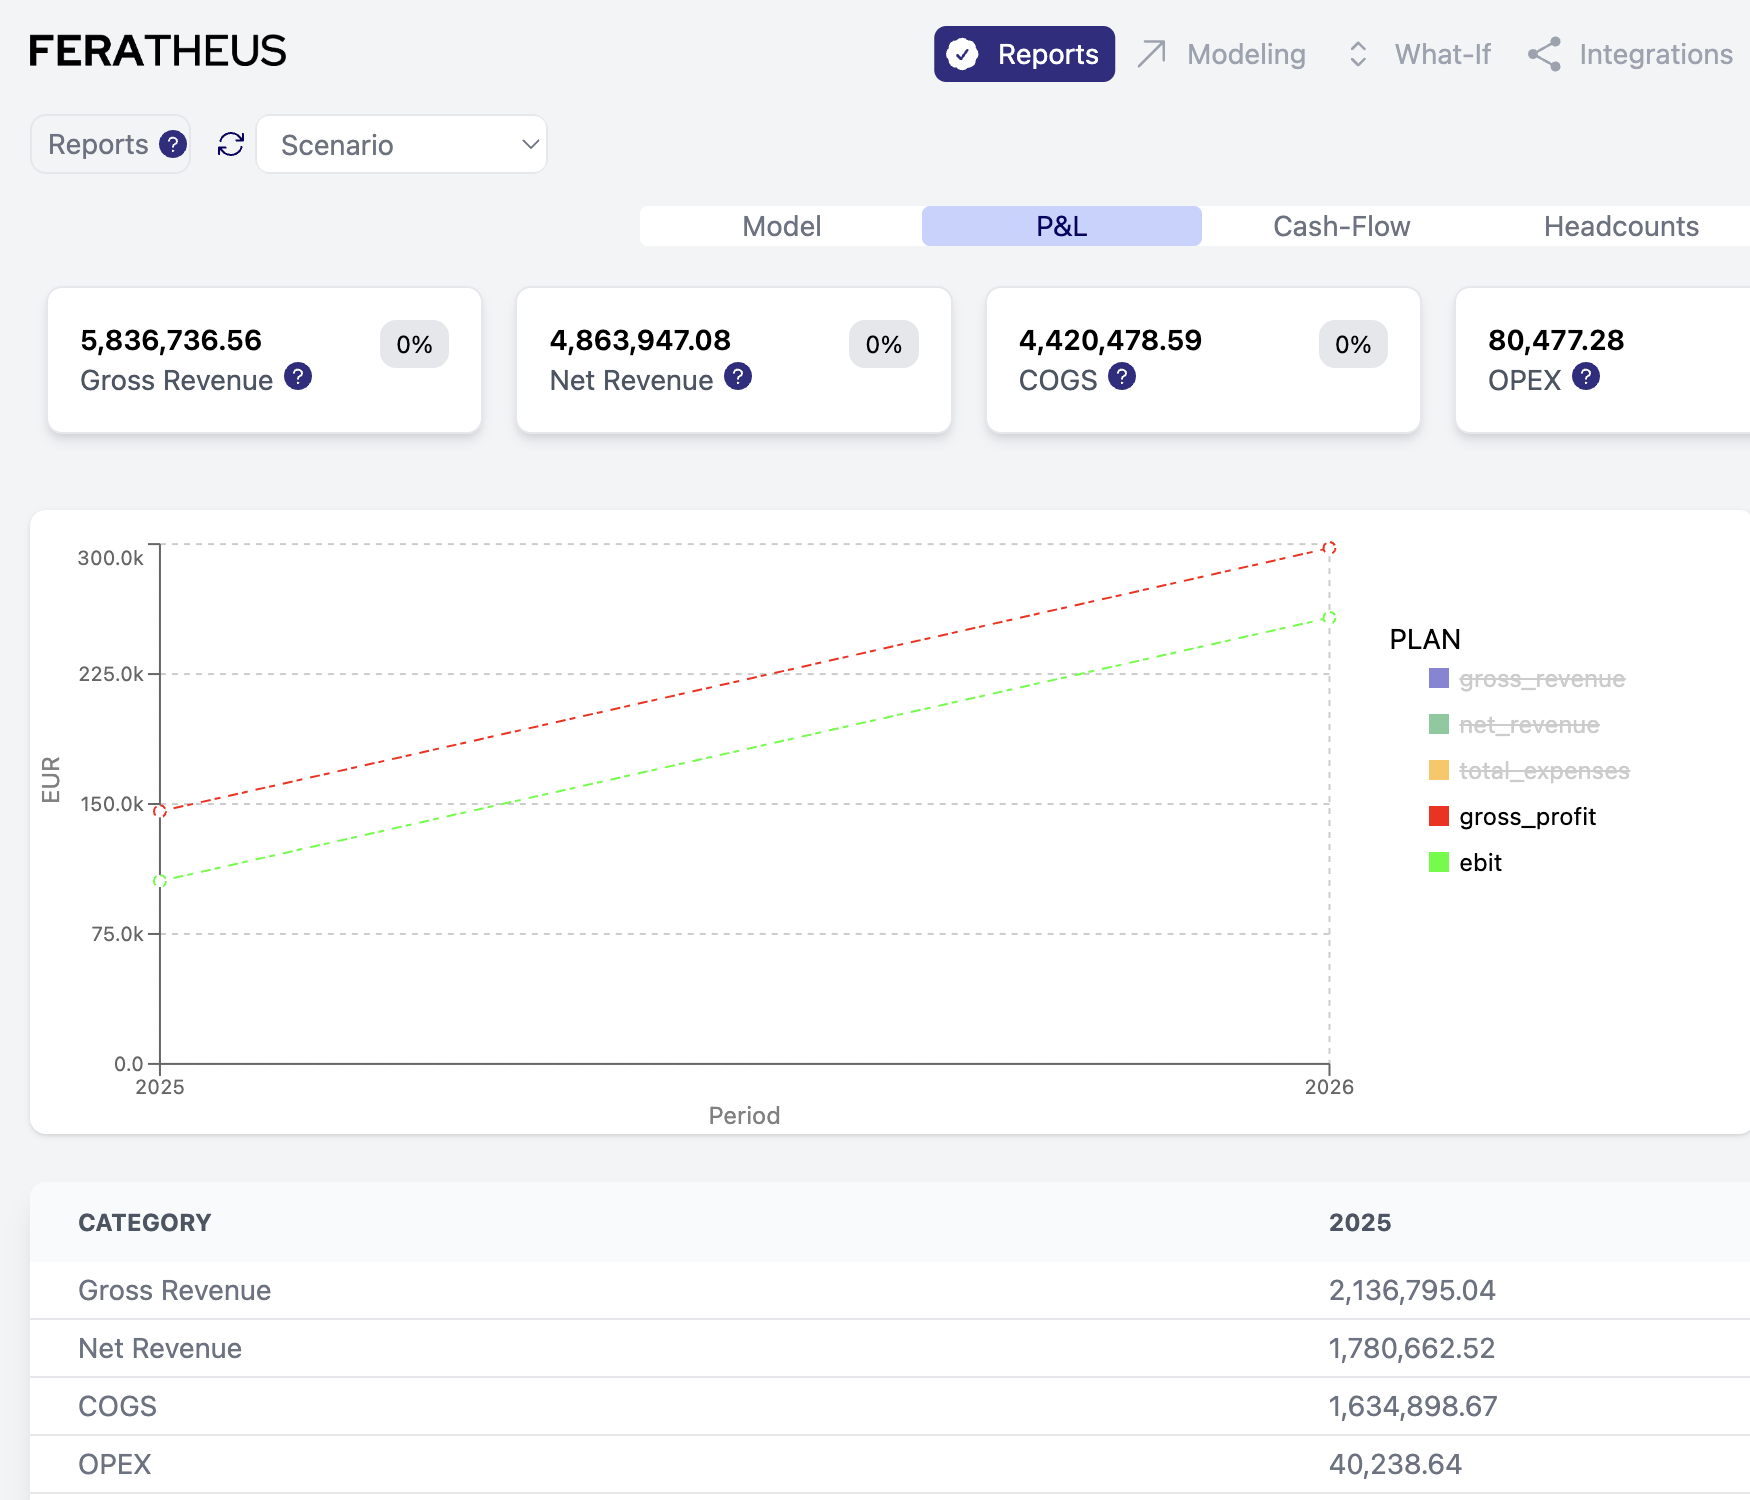
Task: Open Gross Revenue help tooltip icon
Action: (298, 376)
